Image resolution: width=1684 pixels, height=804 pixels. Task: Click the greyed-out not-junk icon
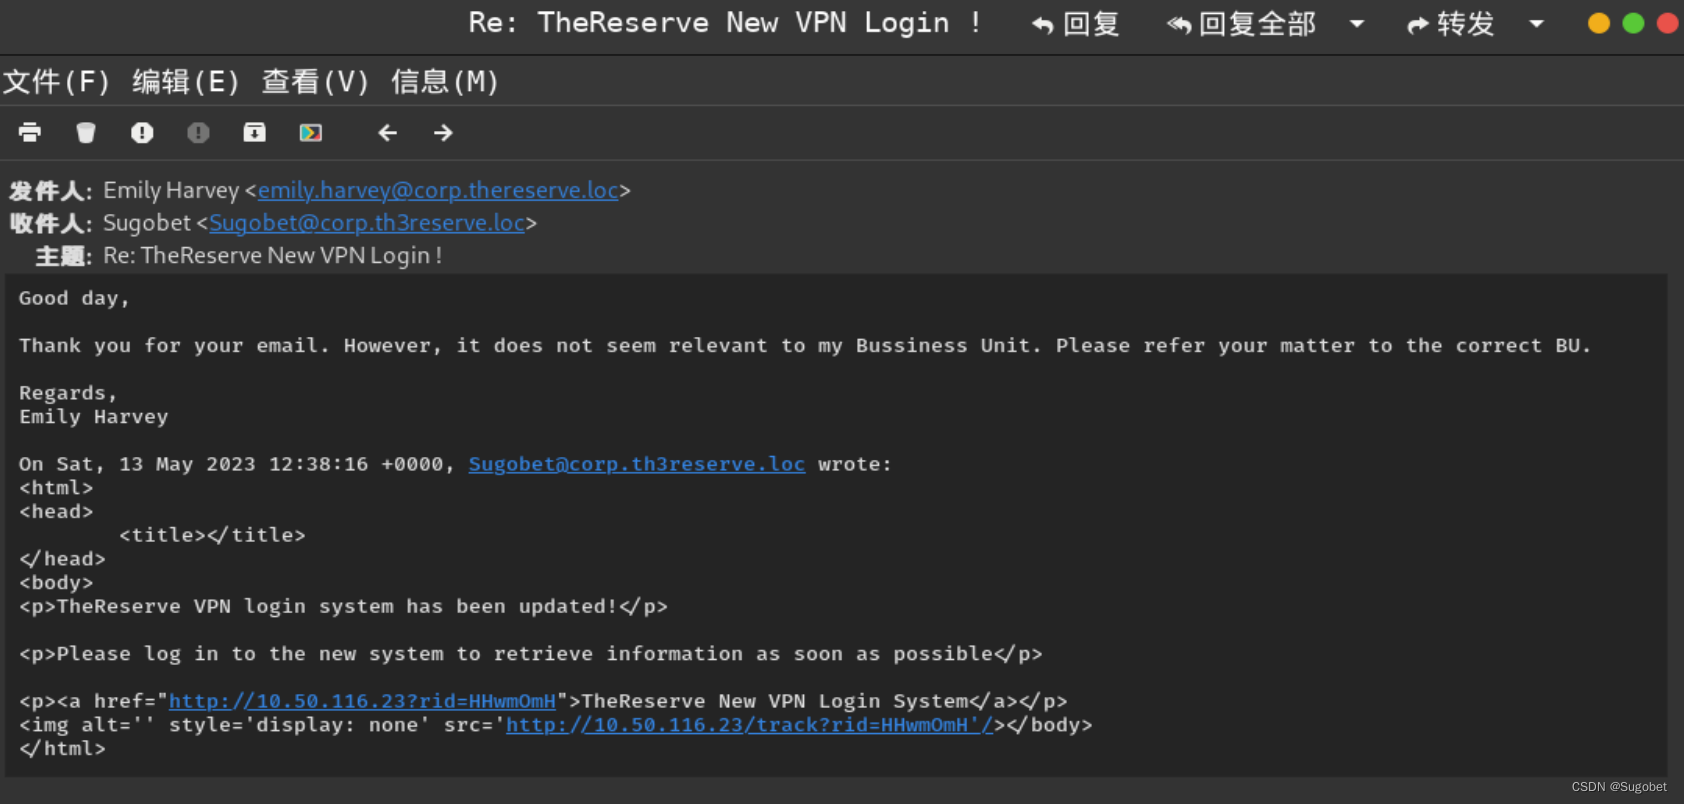(198, 132)
